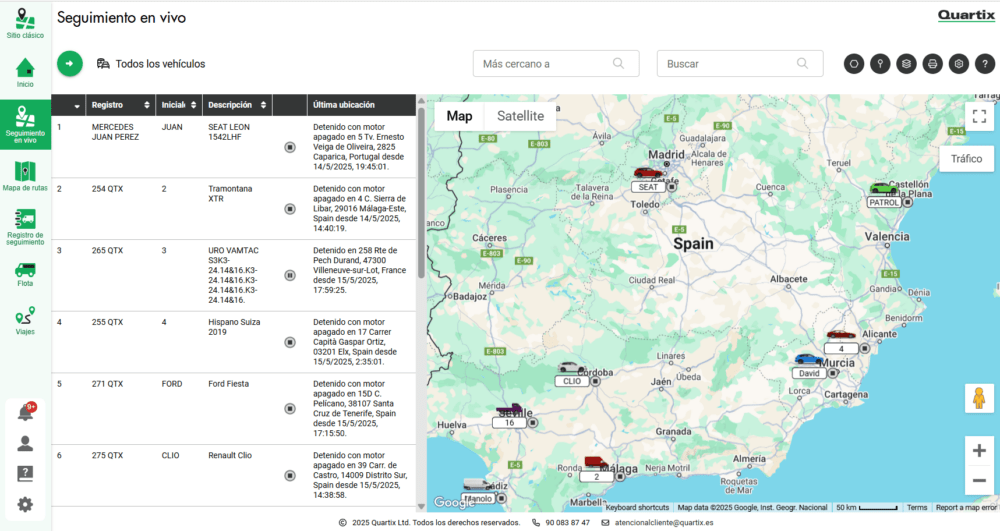This screenshot has width=1000, height=531.
Task: Open Mapa de rutas in sidebar
Action: point(25,177)
